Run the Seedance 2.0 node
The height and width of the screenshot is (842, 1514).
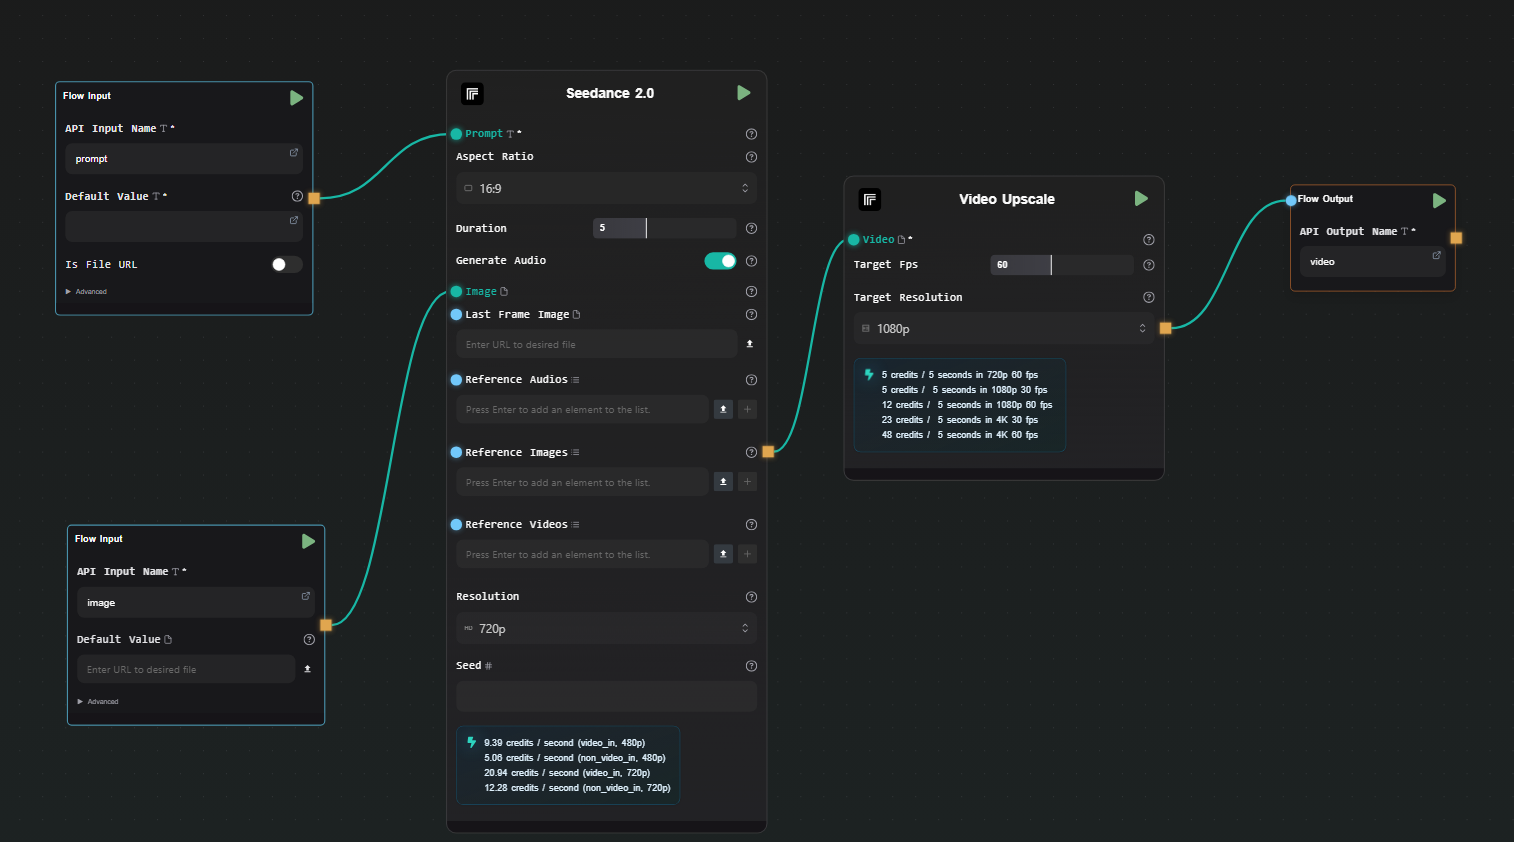pos(743,93)
